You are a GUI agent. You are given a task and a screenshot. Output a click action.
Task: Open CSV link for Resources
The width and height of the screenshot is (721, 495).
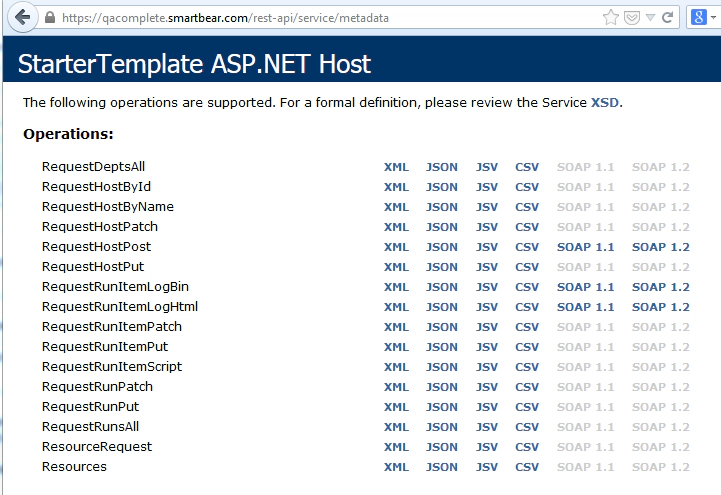coord(527,467)
